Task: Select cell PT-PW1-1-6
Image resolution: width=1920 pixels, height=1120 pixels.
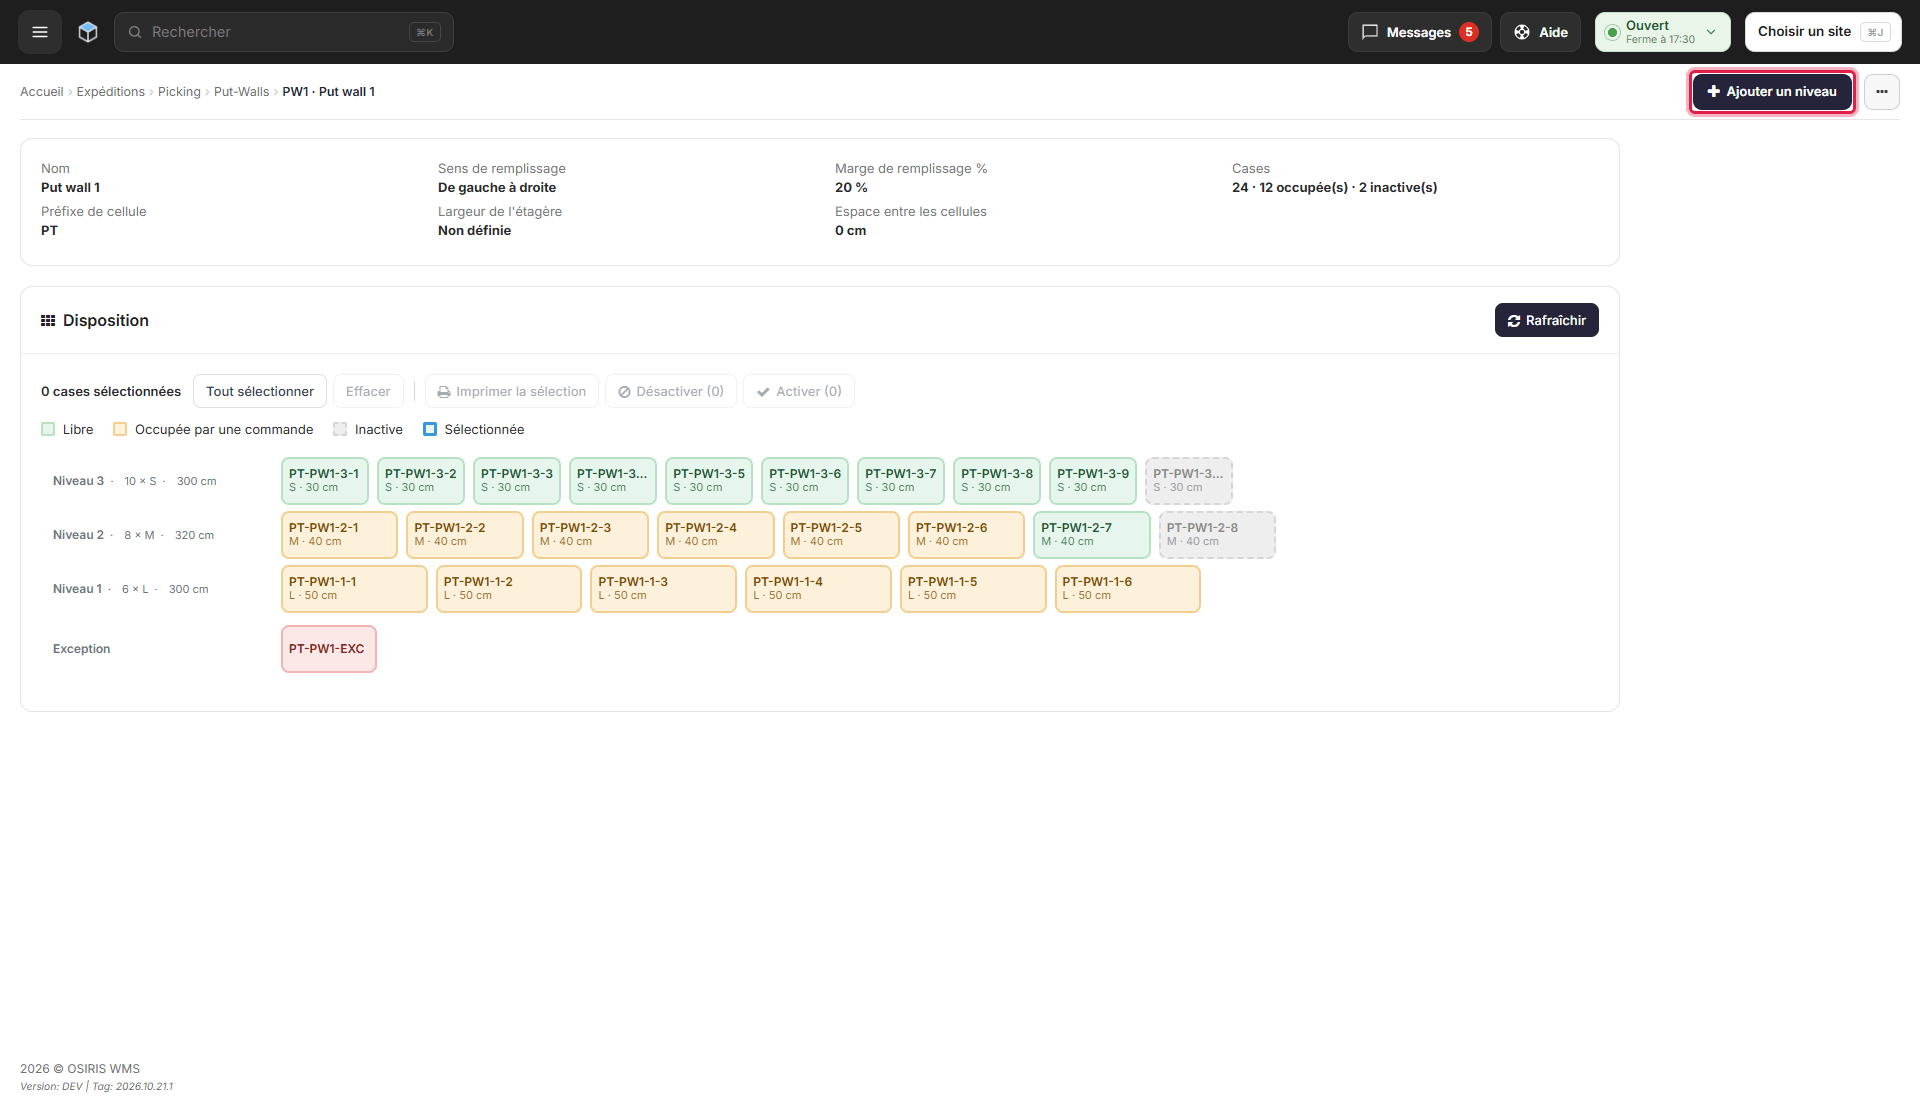Action: coord(1128,589)
